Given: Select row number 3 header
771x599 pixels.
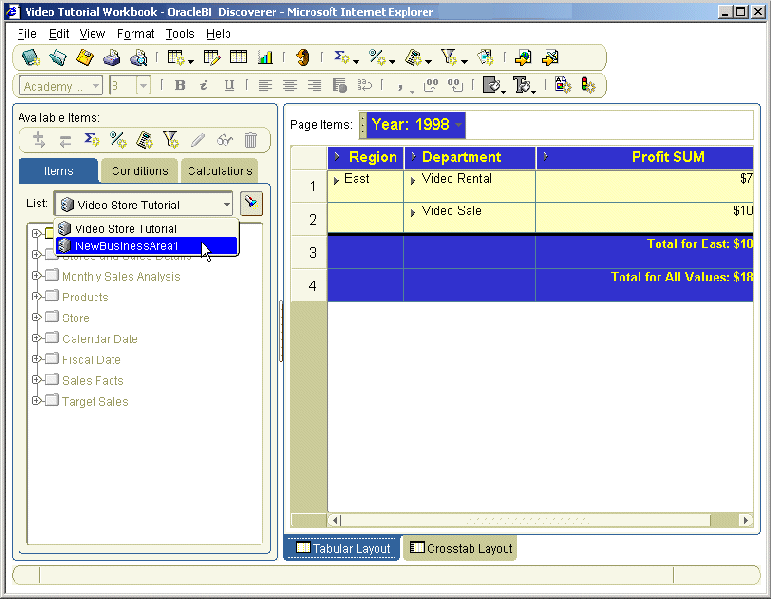Looking at the screenshot, I should coord(309,252).
